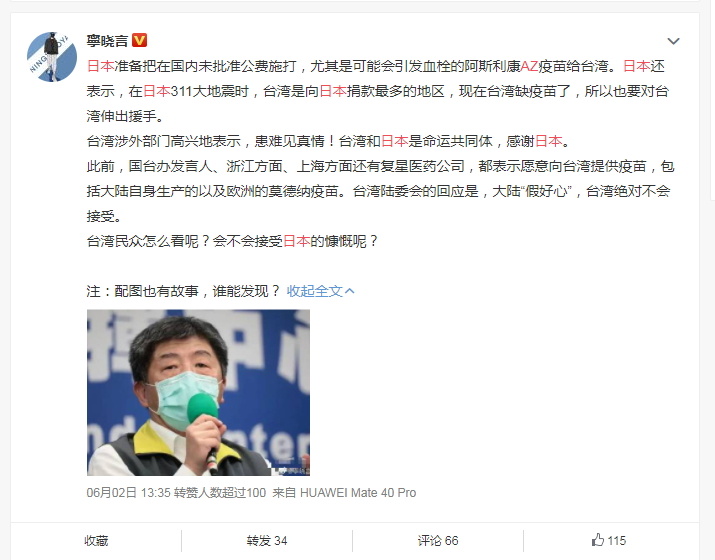Click the user avatar of 寧晓言

tap(52, 57)
